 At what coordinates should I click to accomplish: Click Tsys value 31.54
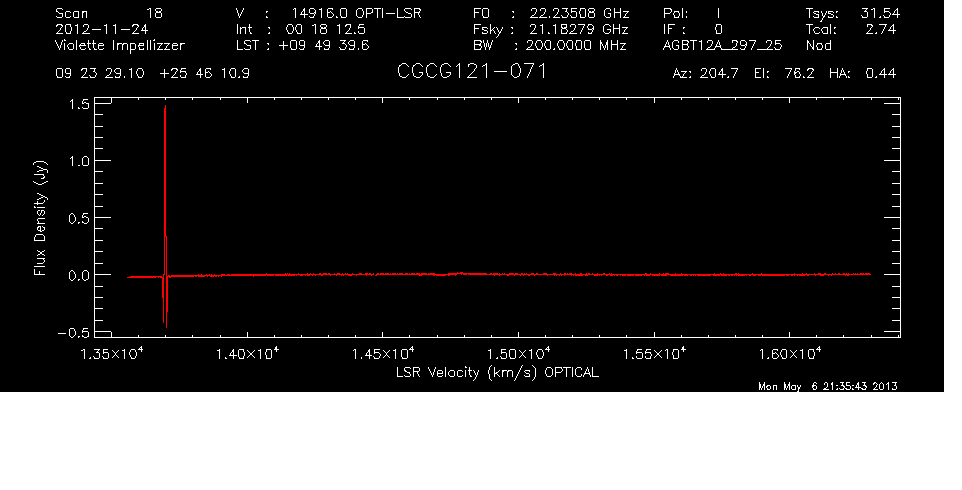pos(880,13)
